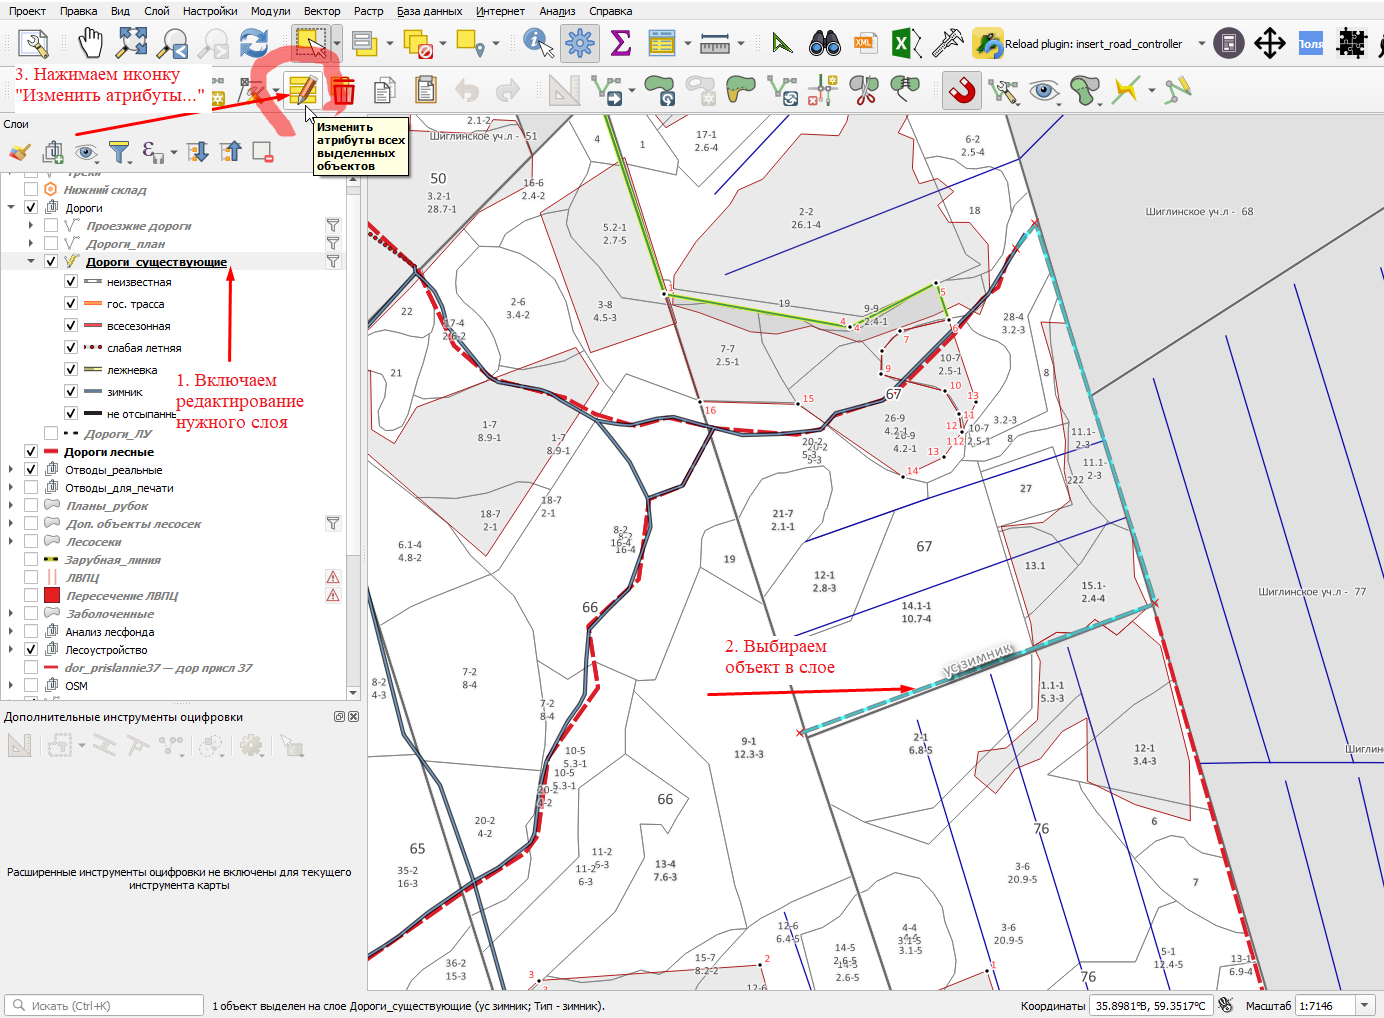This screenshot has height=1018, width=1384.
Task: Uncheck the всесезонная legend checkbox
Action: (x=71, y=326)
